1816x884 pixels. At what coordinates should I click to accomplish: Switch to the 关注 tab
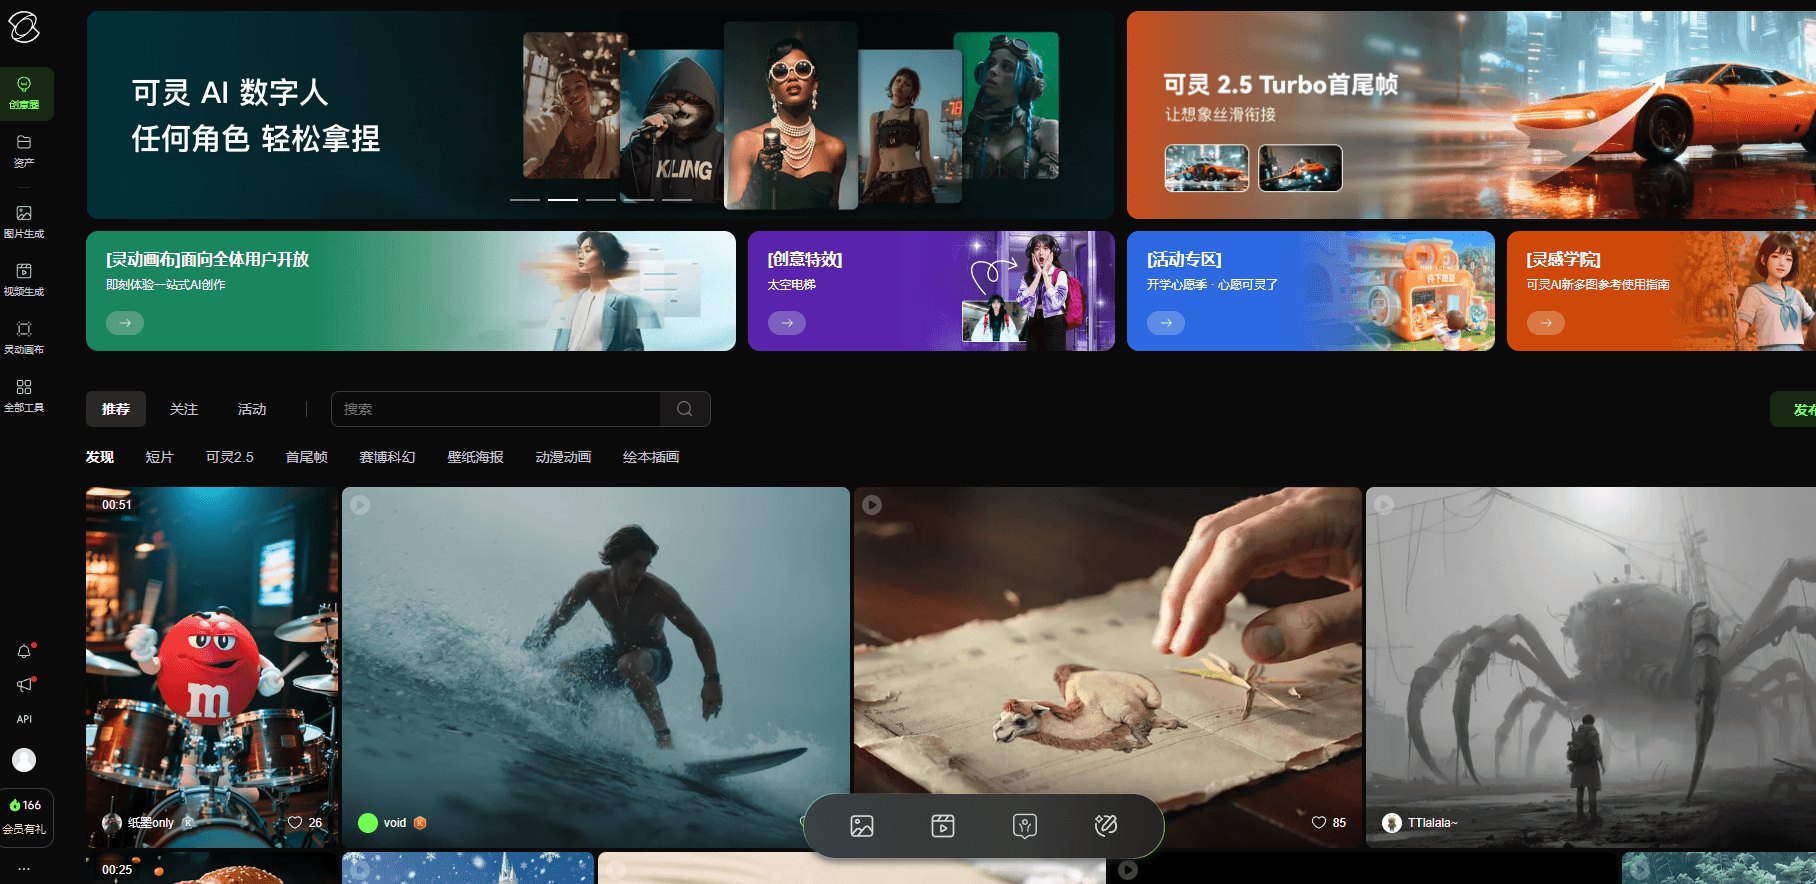tap(184, 409)
